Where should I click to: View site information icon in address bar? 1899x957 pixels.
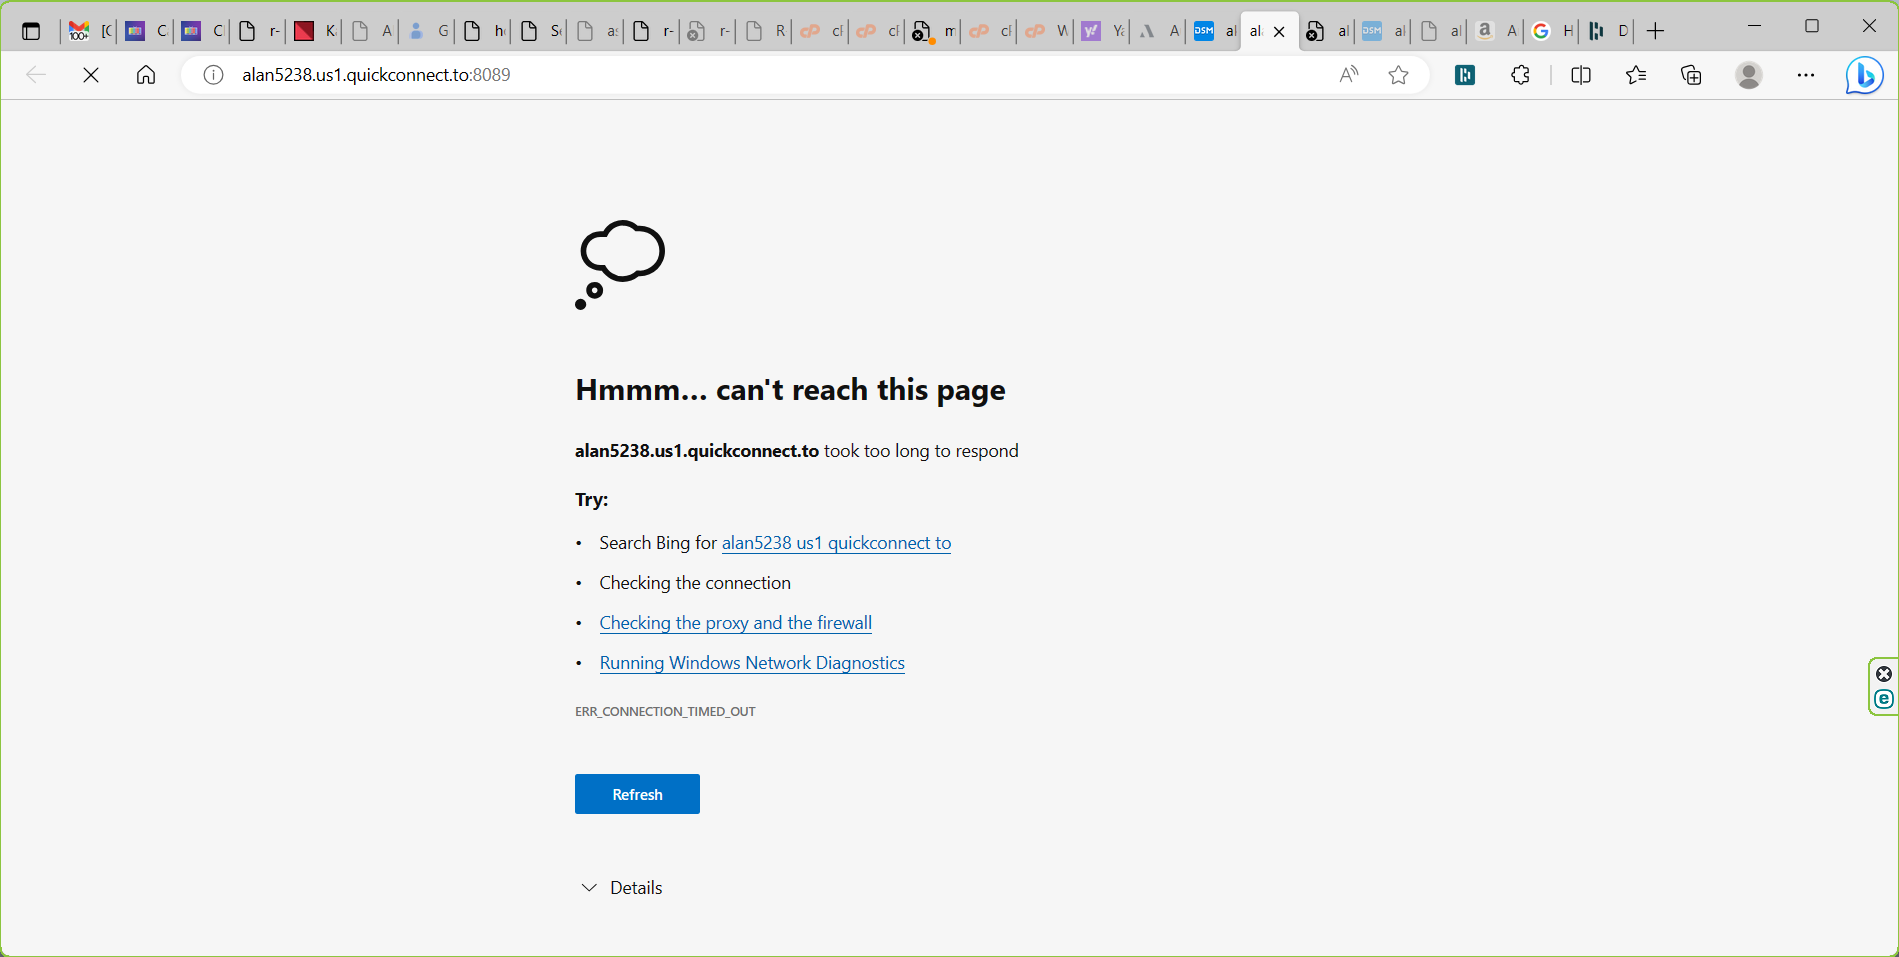click(213, 75)
